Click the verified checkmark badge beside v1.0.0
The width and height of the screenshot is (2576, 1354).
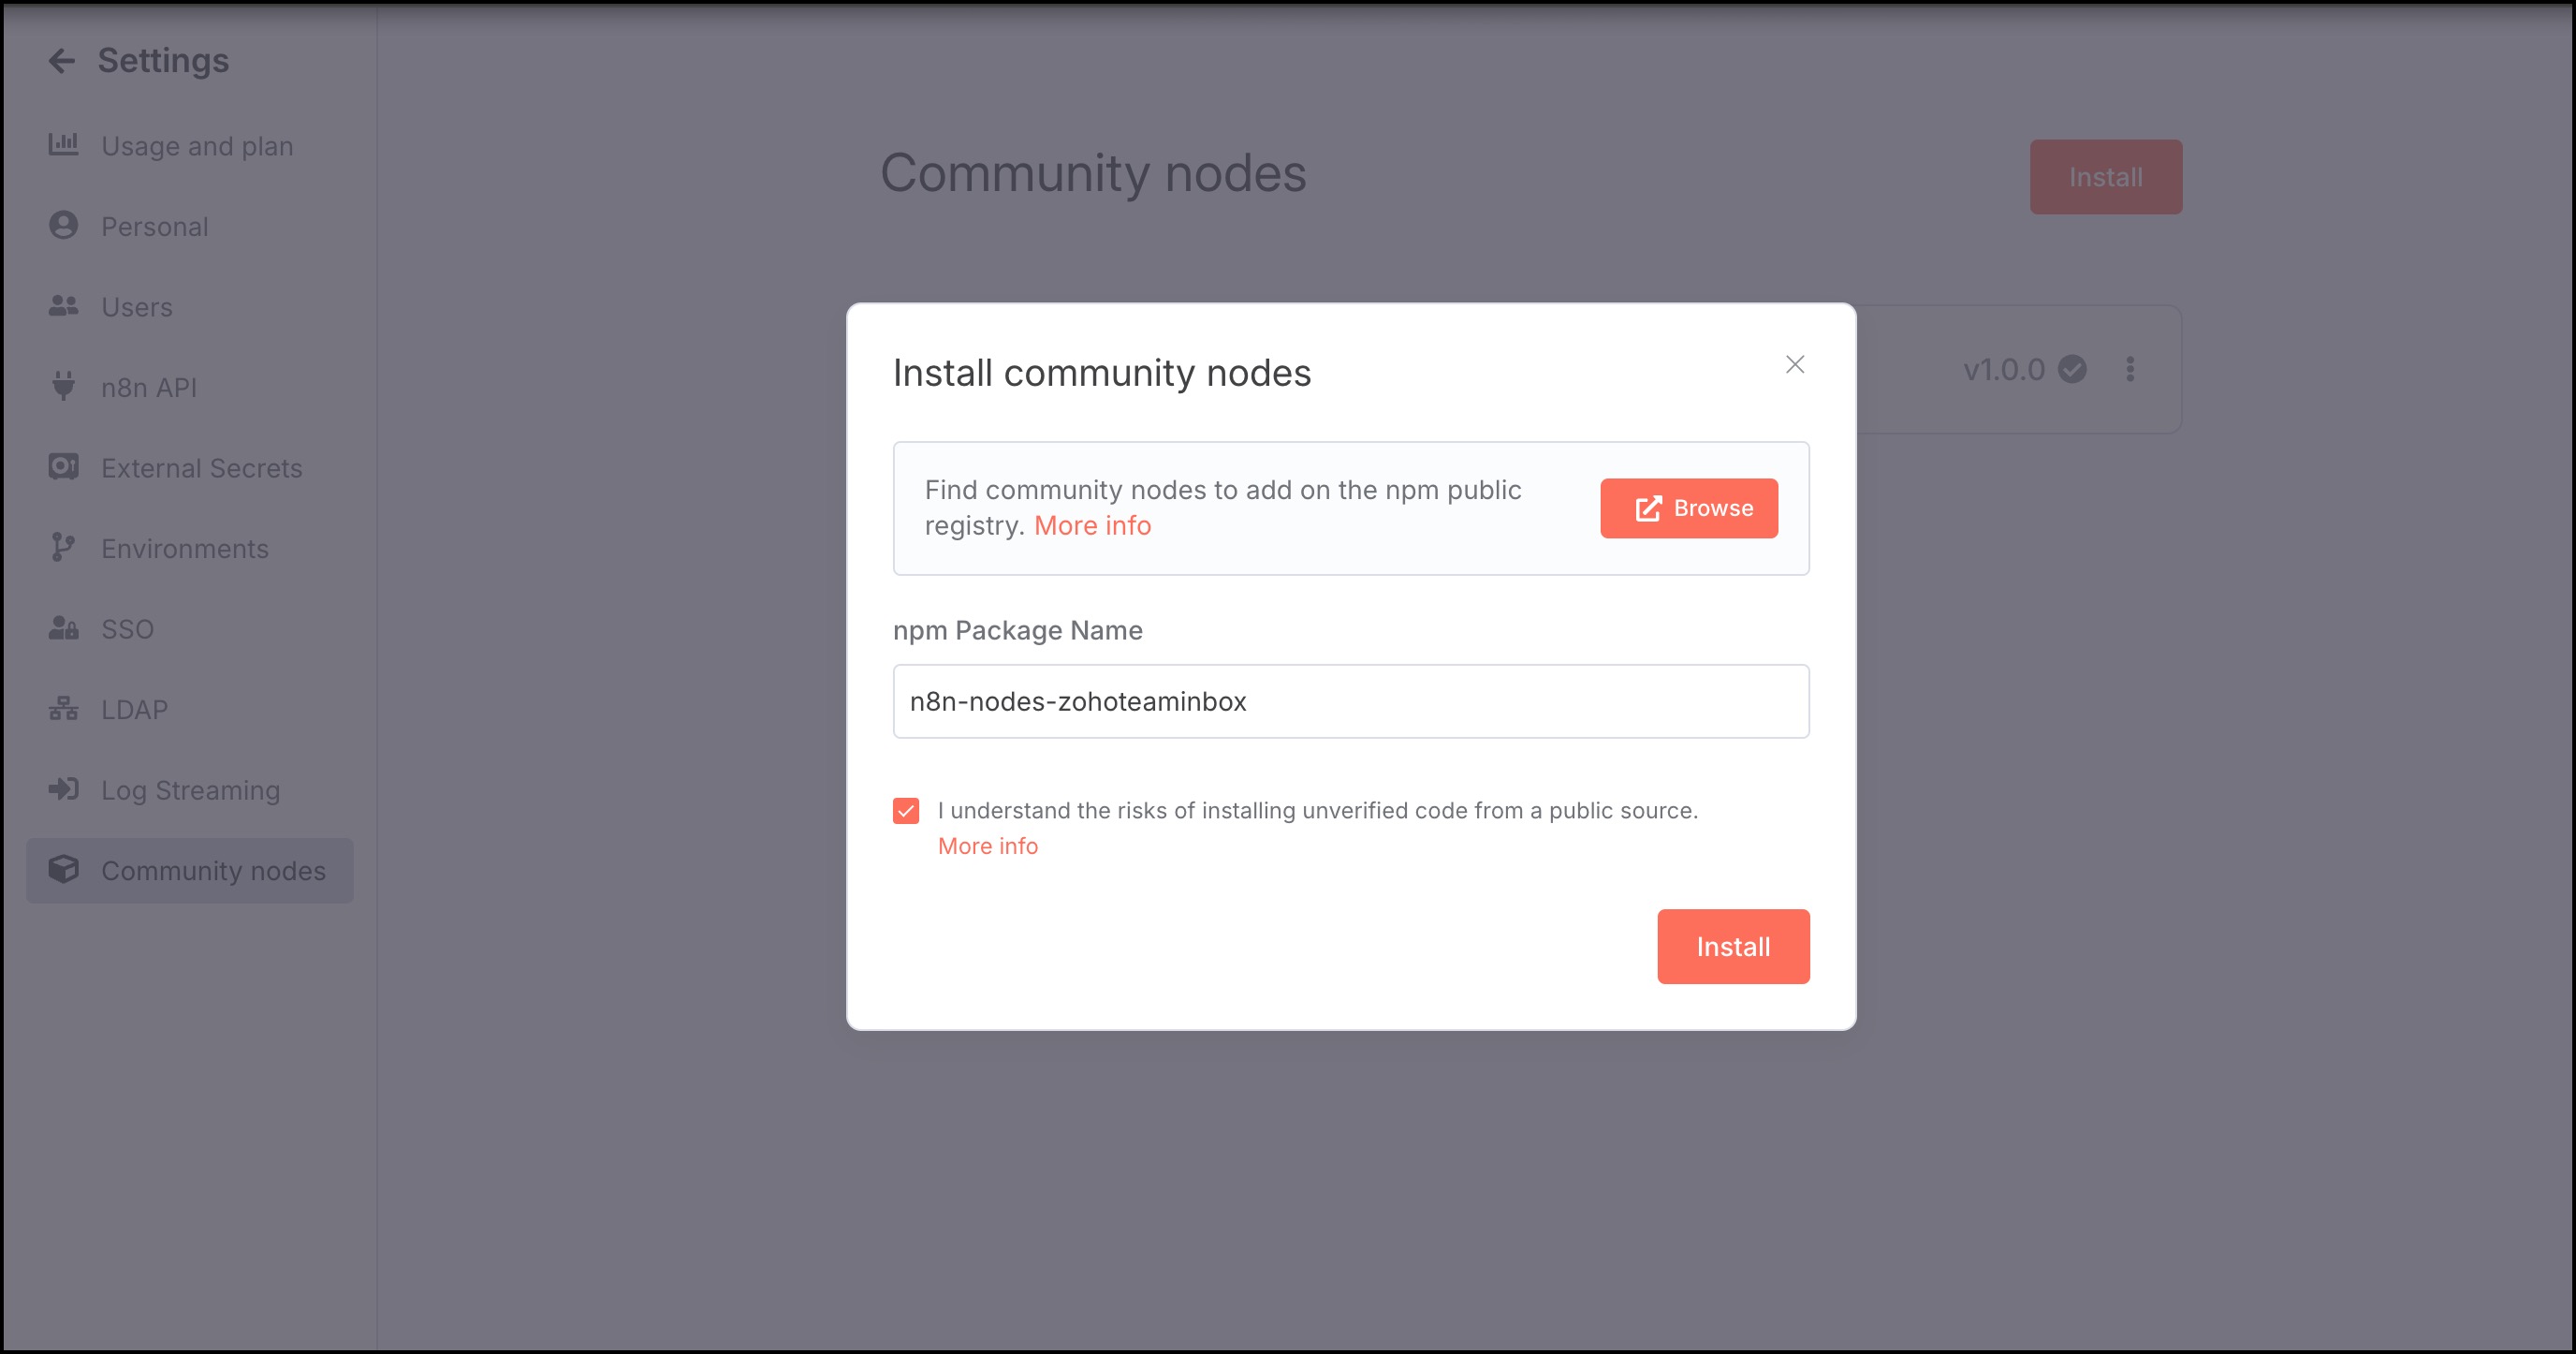click(2072, 369)
